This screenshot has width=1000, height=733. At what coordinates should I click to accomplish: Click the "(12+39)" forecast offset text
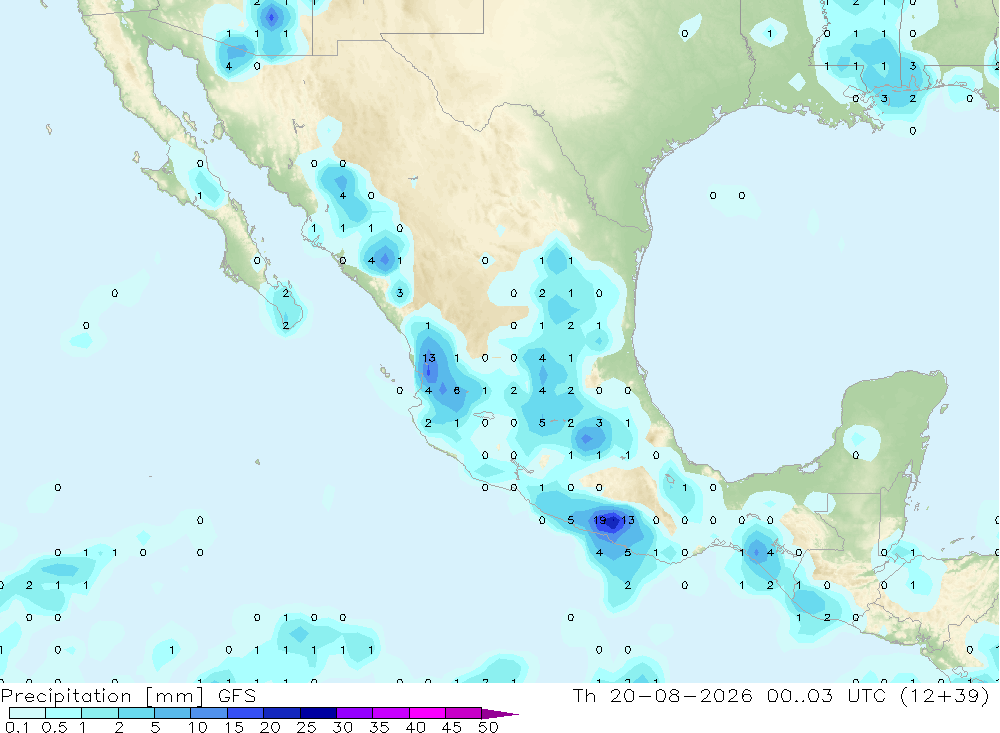point(945,695)
